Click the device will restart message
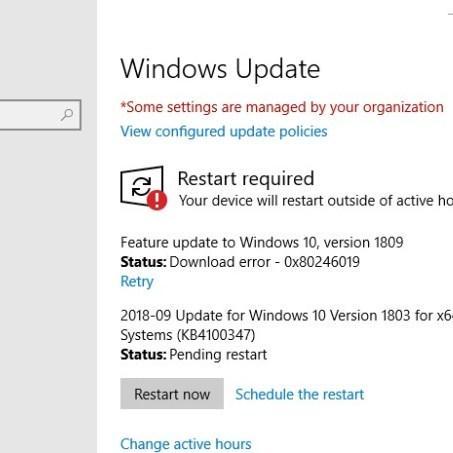Image resolution: width=453 pixels, height=453 pixels. [316, 201]
